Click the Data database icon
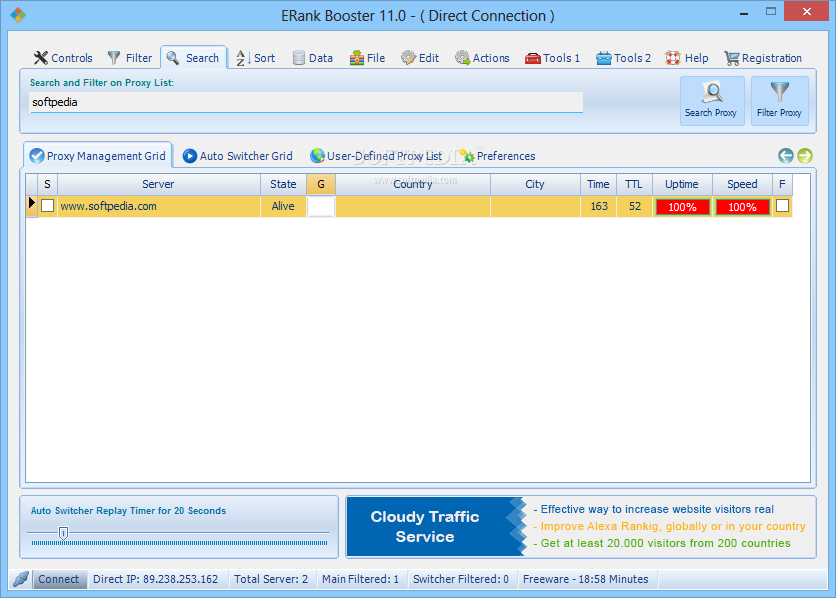The image size is (836, 598). [299, 58]
